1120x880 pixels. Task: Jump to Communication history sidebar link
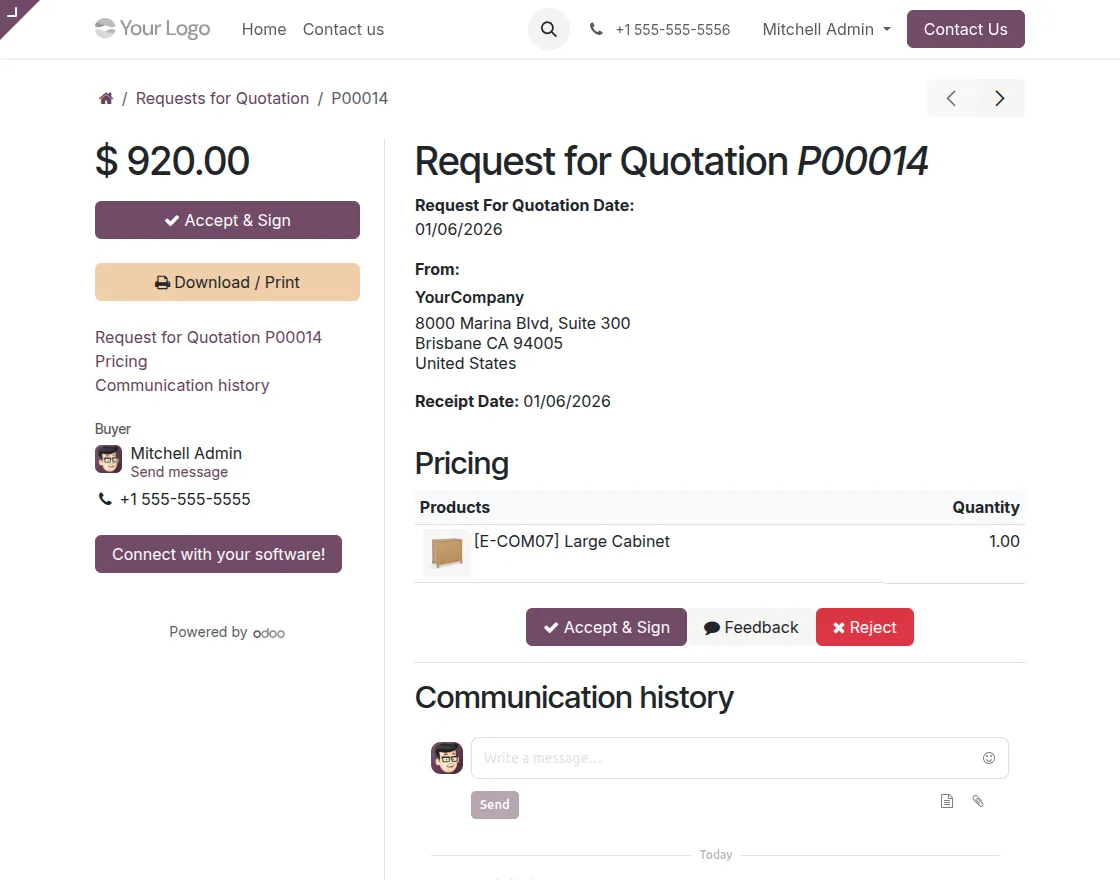point(182,385)
